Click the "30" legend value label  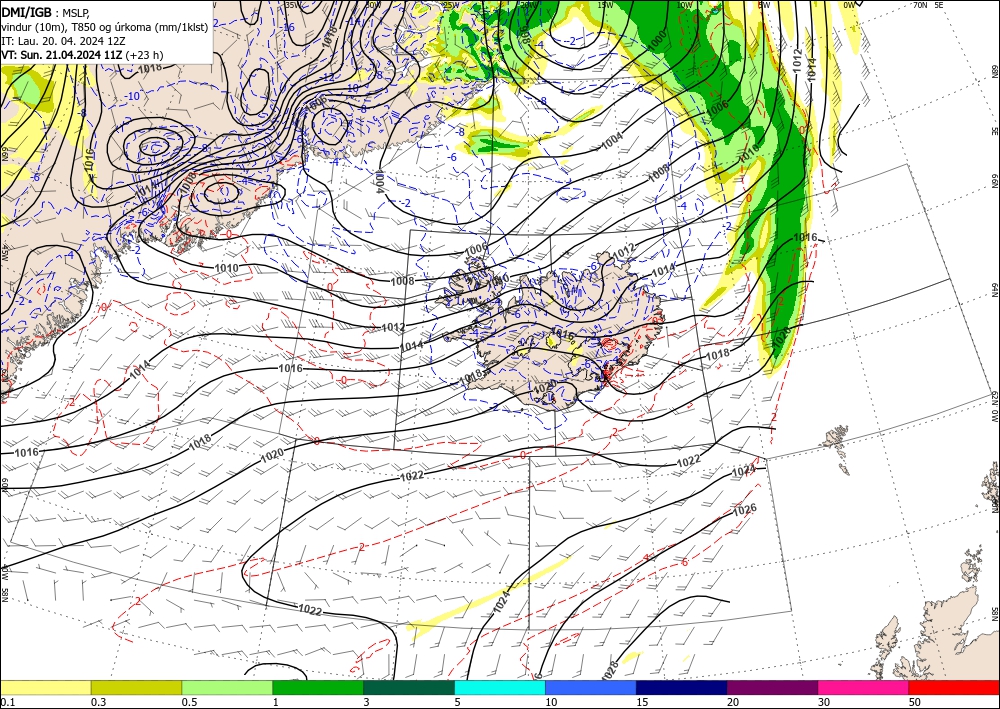pos(824,702)
